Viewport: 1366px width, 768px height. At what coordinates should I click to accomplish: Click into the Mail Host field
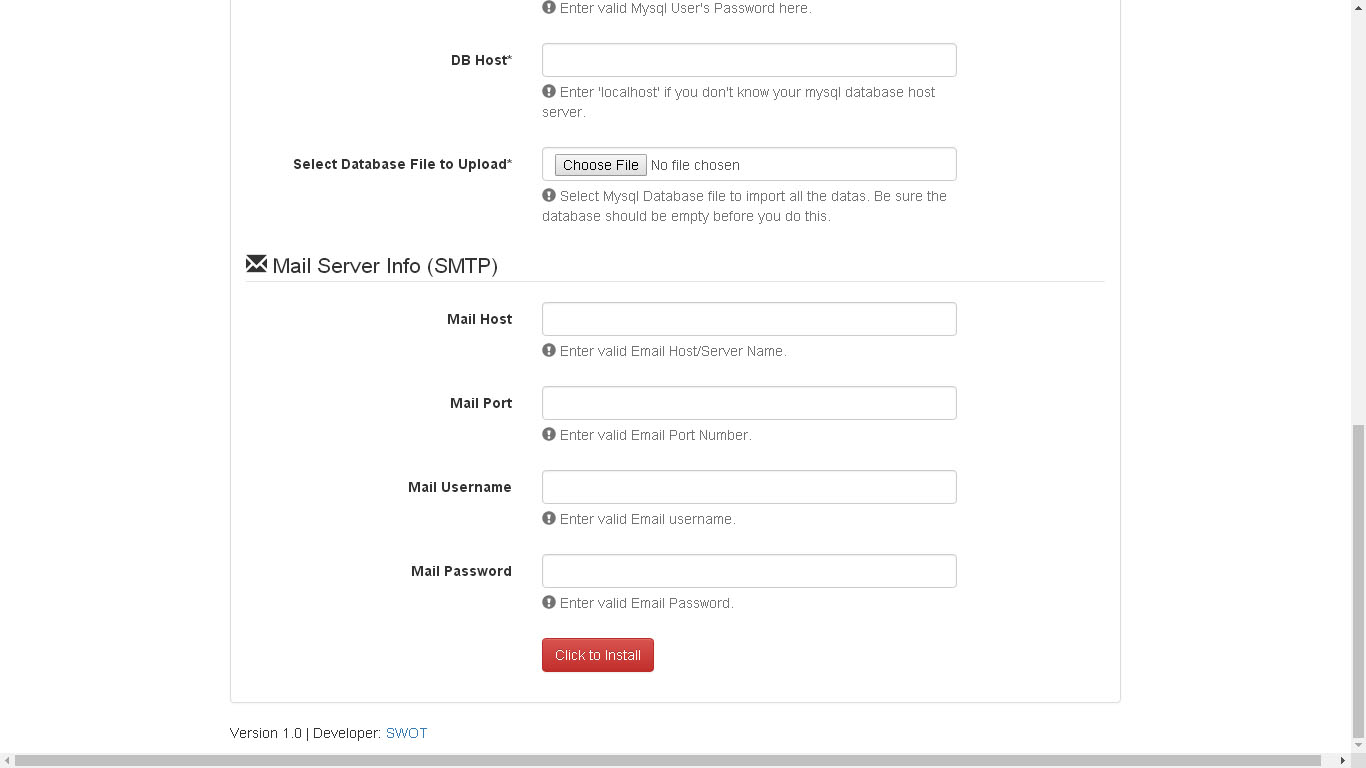[749, 319]
